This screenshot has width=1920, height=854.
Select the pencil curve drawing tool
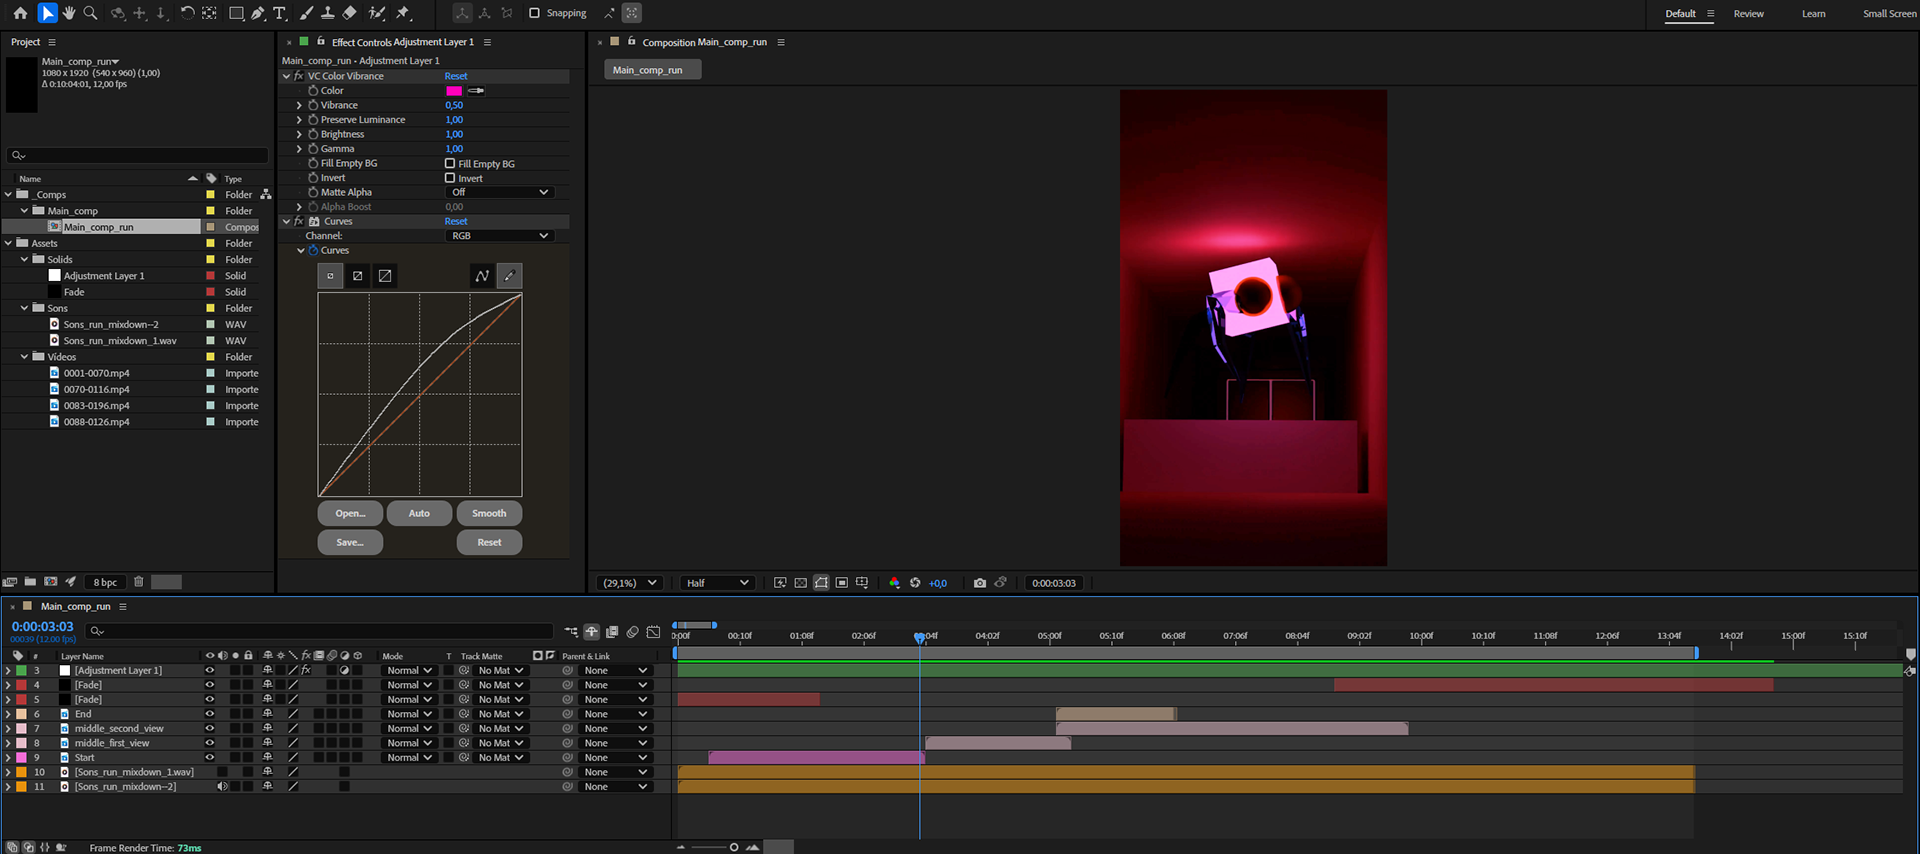tap(509, 276)
